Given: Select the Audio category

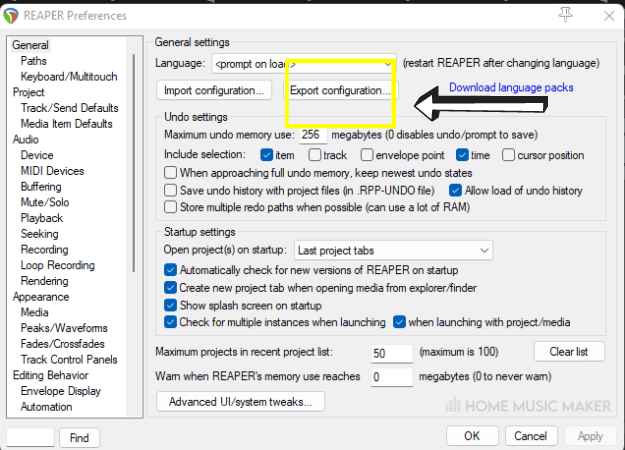Looking at the screenshot, I should pyautogui.click(x=26, y=140).
